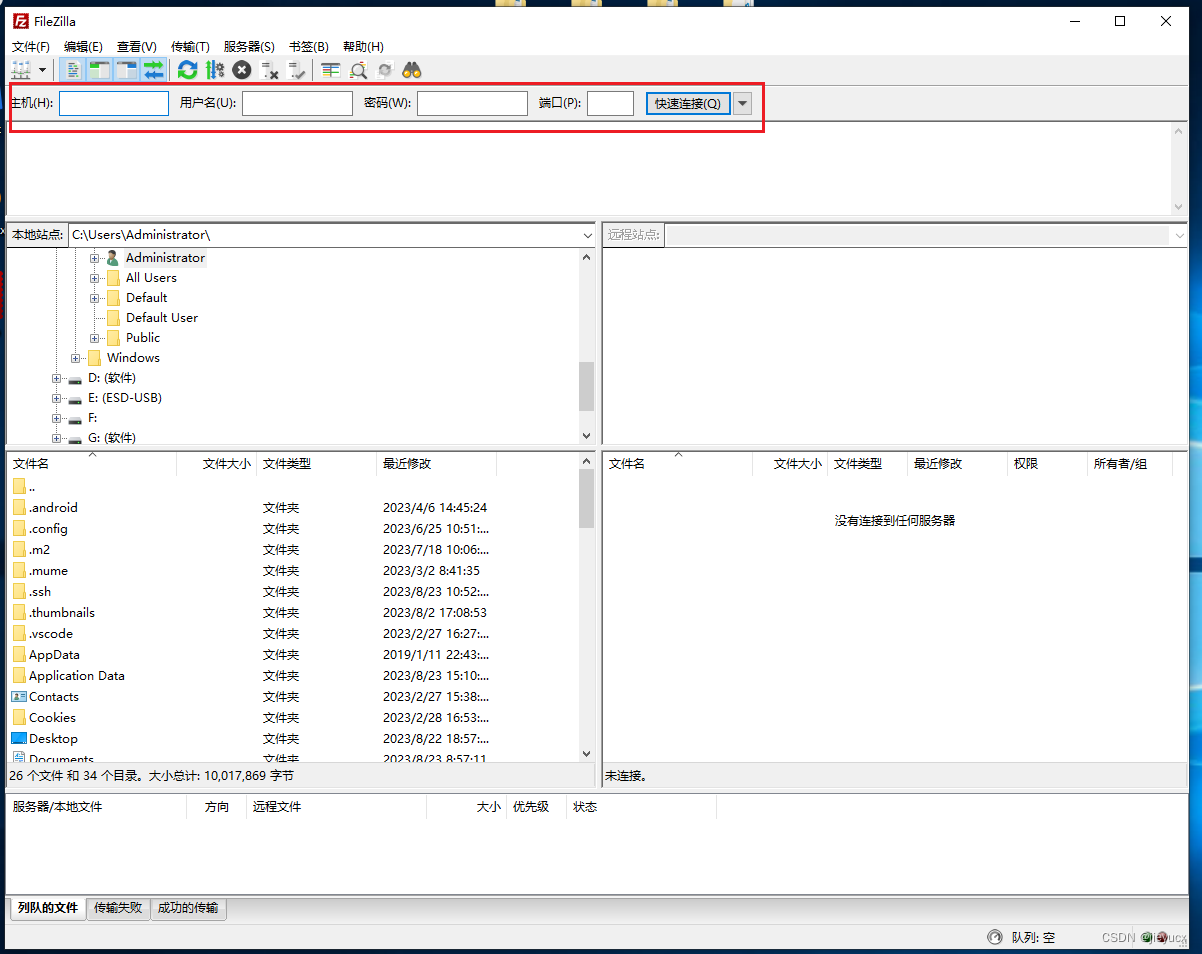Image resolution: width=1202 pixels, height=954 pixels.
Task: Open the remote site path dropdown
Action: click(x=1179, y=235)
